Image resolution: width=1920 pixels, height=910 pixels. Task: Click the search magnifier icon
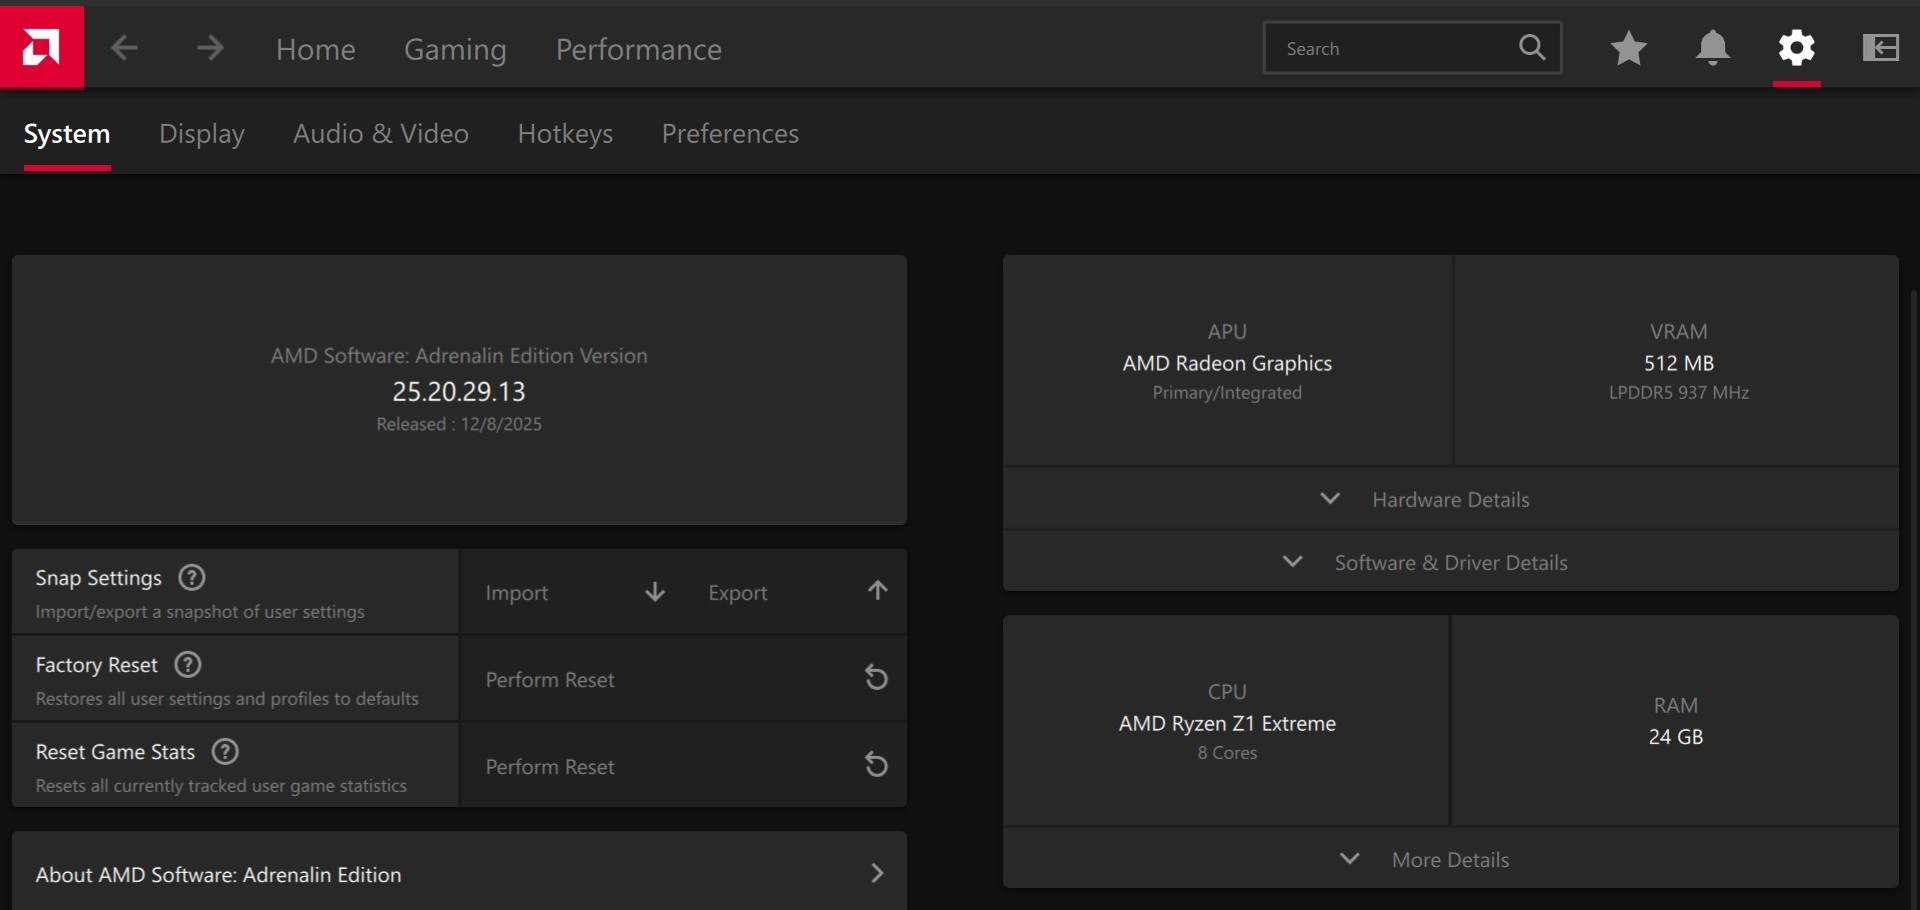pyautogui.click(x=1532, y=47)
